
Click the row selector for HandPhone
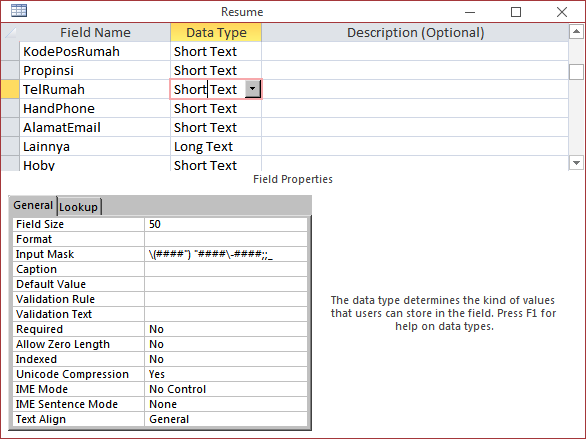tap(10, 108)
